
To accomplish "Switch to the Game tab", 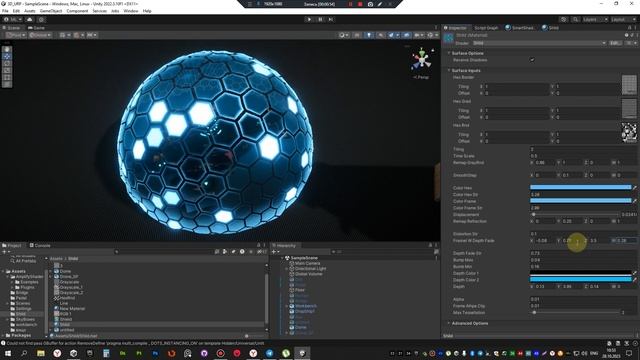I will [37, 28].
